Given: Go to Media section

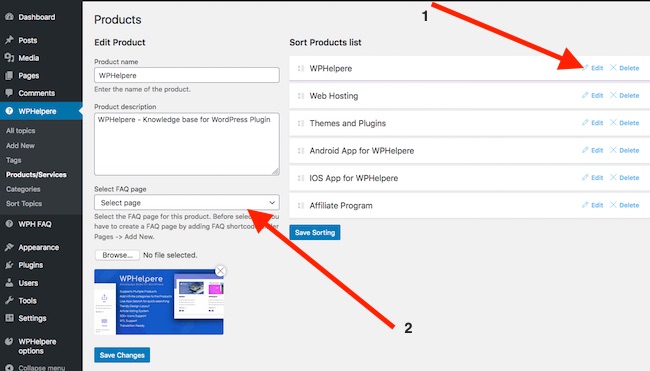Looking at the screenshot, I should [29, 58].
